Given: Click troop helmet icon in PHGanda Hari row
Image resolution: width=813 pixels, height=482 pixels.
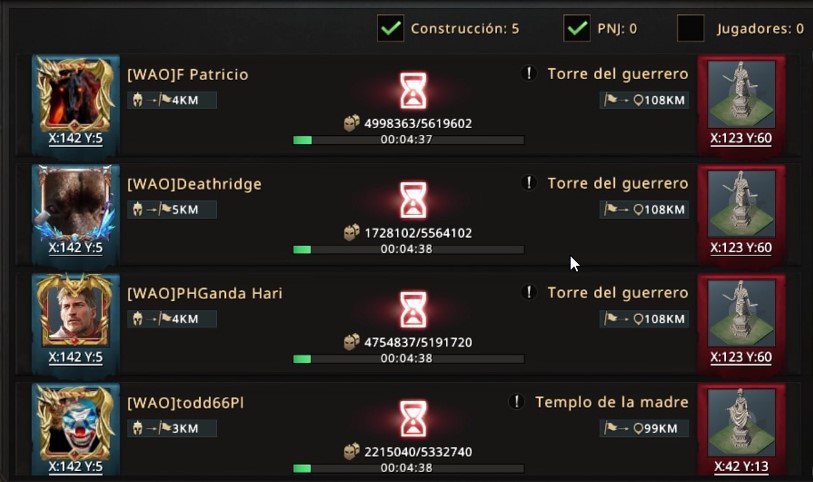Looking at the screenshot, I should tap(137, 319).
